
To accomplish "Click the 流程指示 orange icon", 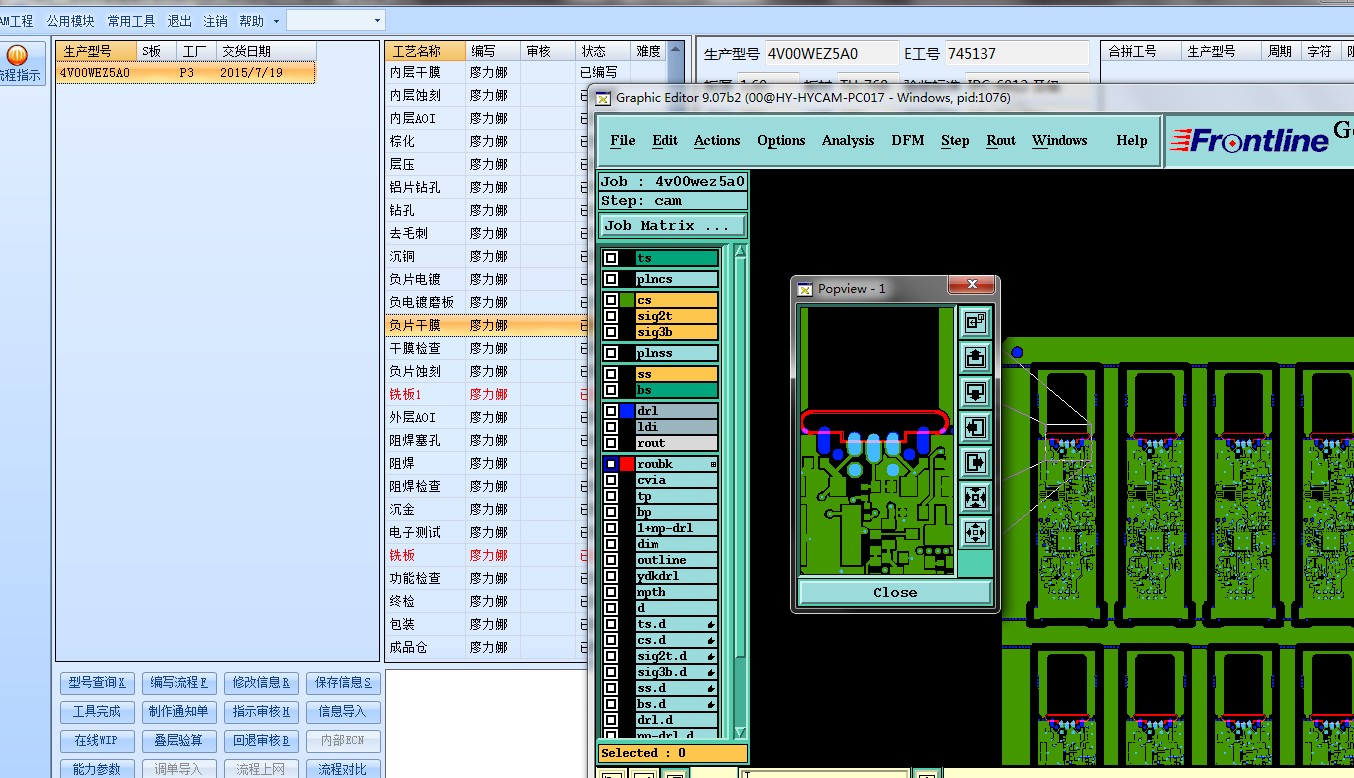I will click(x=17, y=55).
